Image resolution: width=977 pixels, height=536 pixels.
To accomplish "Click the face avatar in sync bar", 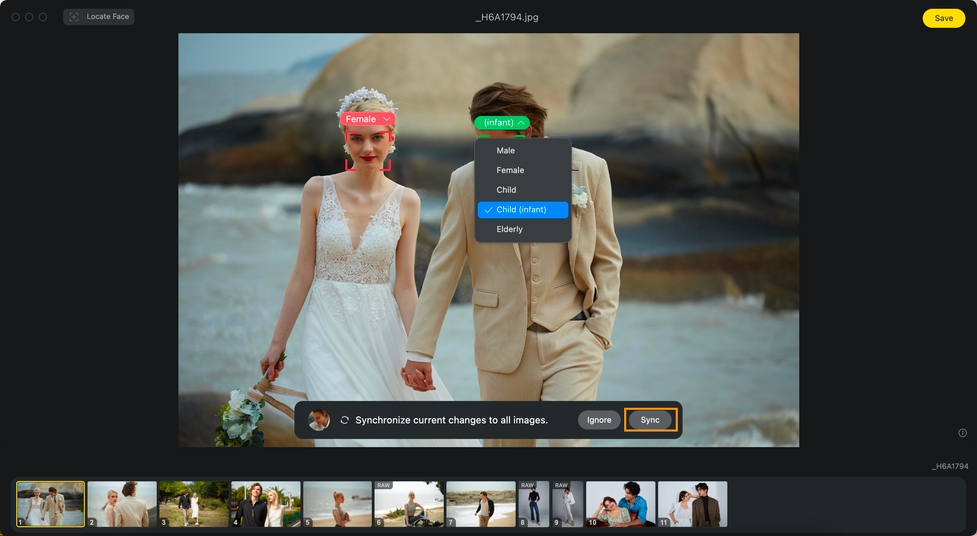I will point(319,420).
